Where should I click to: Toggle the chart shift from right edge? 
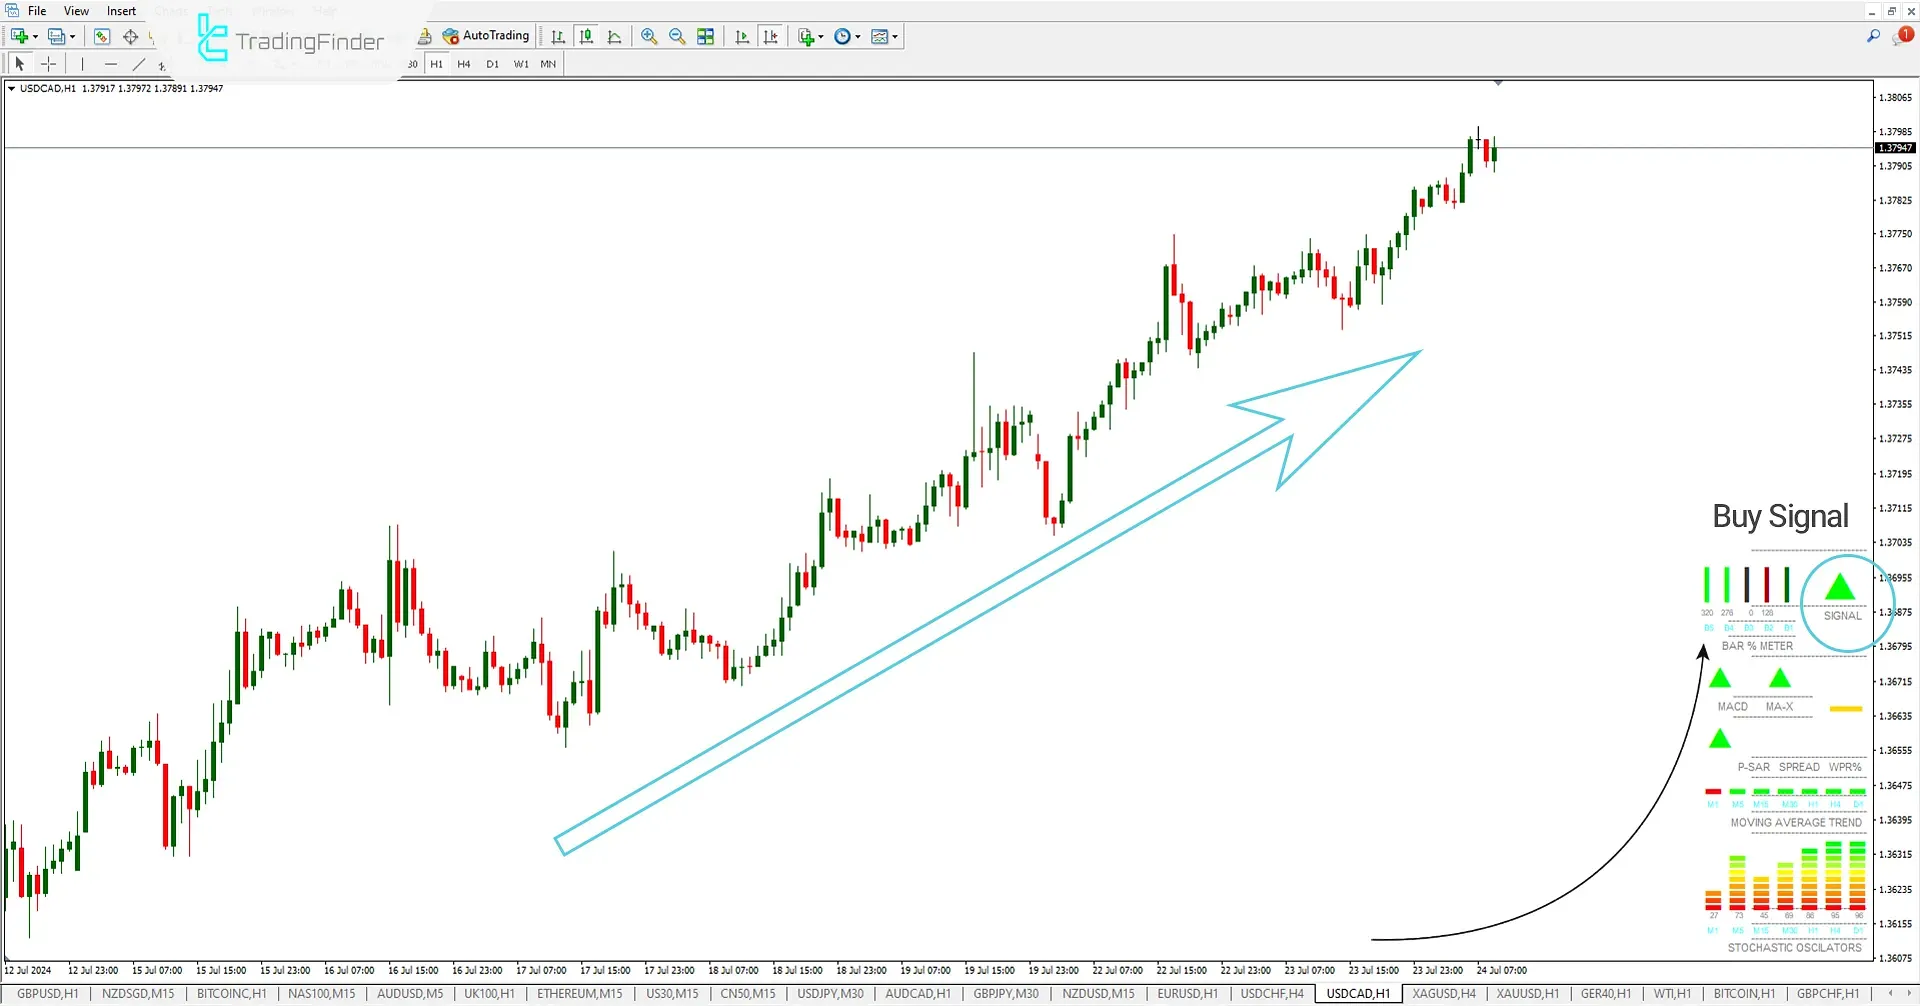(x=771, y=36)
